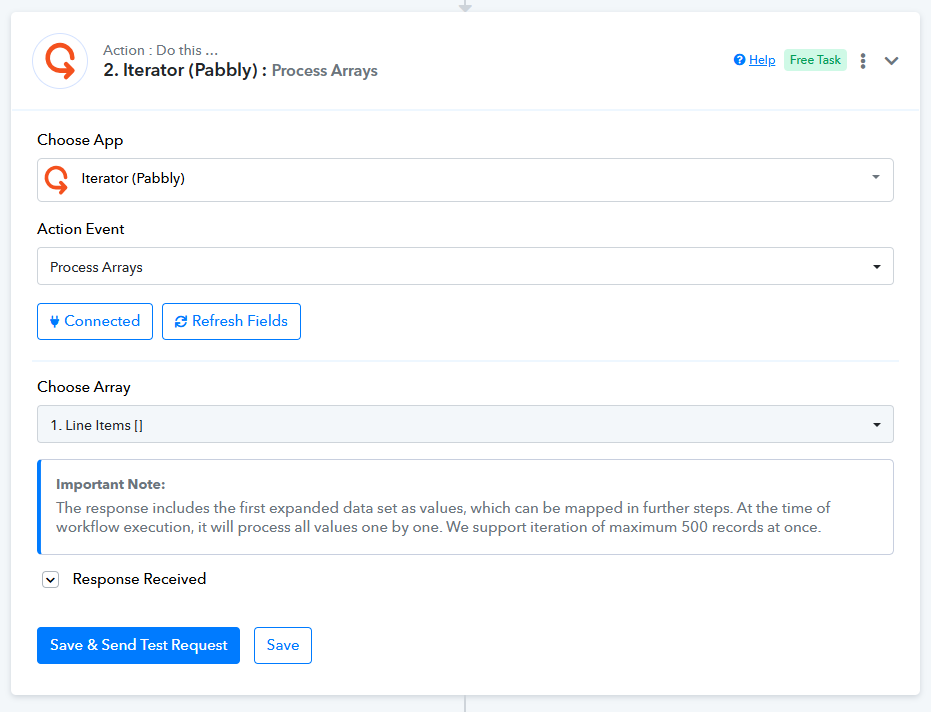Click the blue question mark Help icon
This screenshot has height=712, width=931.
739,60
